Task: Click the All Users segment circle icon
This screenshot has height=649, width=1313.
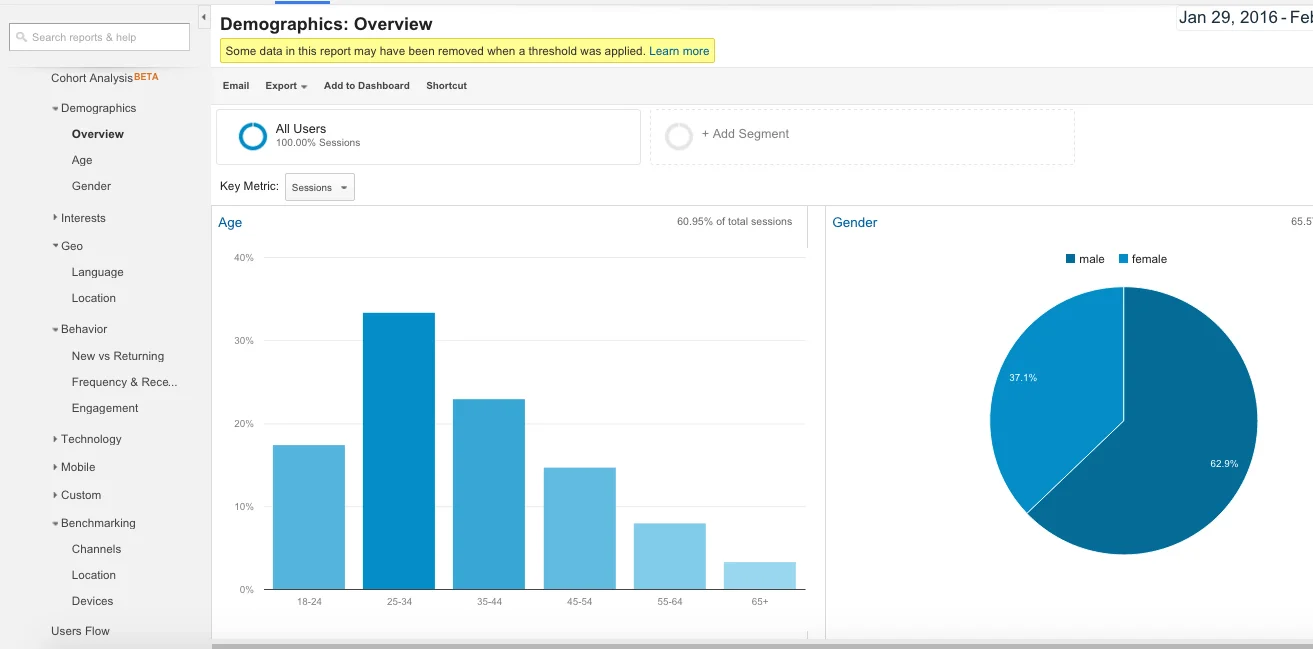Action: point(253,136)
